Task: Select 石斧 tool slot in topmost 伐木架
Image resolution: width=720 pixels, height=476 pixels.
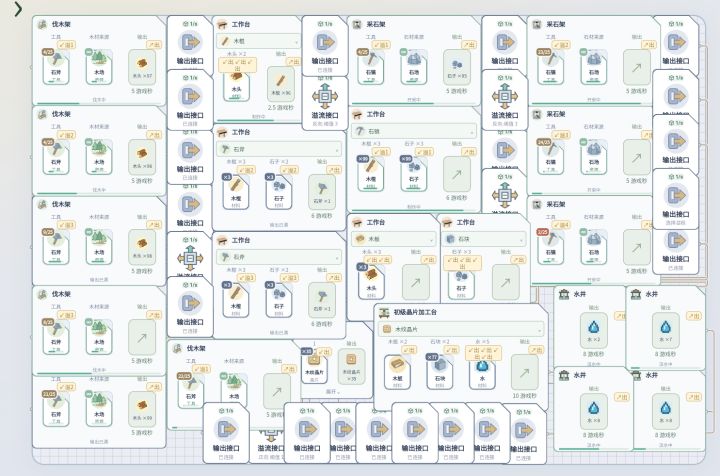Action: point(56,67)
